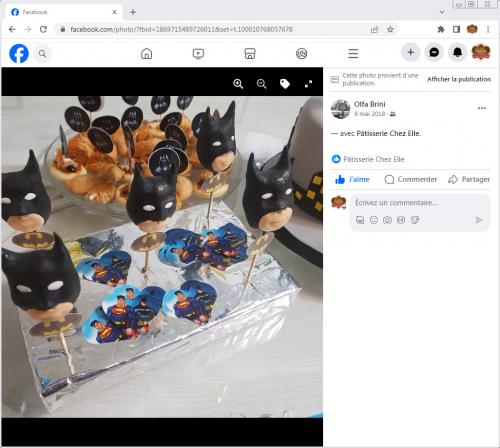500x448 pixels.
Task: Open the tab search chevron
Action: 442,12
